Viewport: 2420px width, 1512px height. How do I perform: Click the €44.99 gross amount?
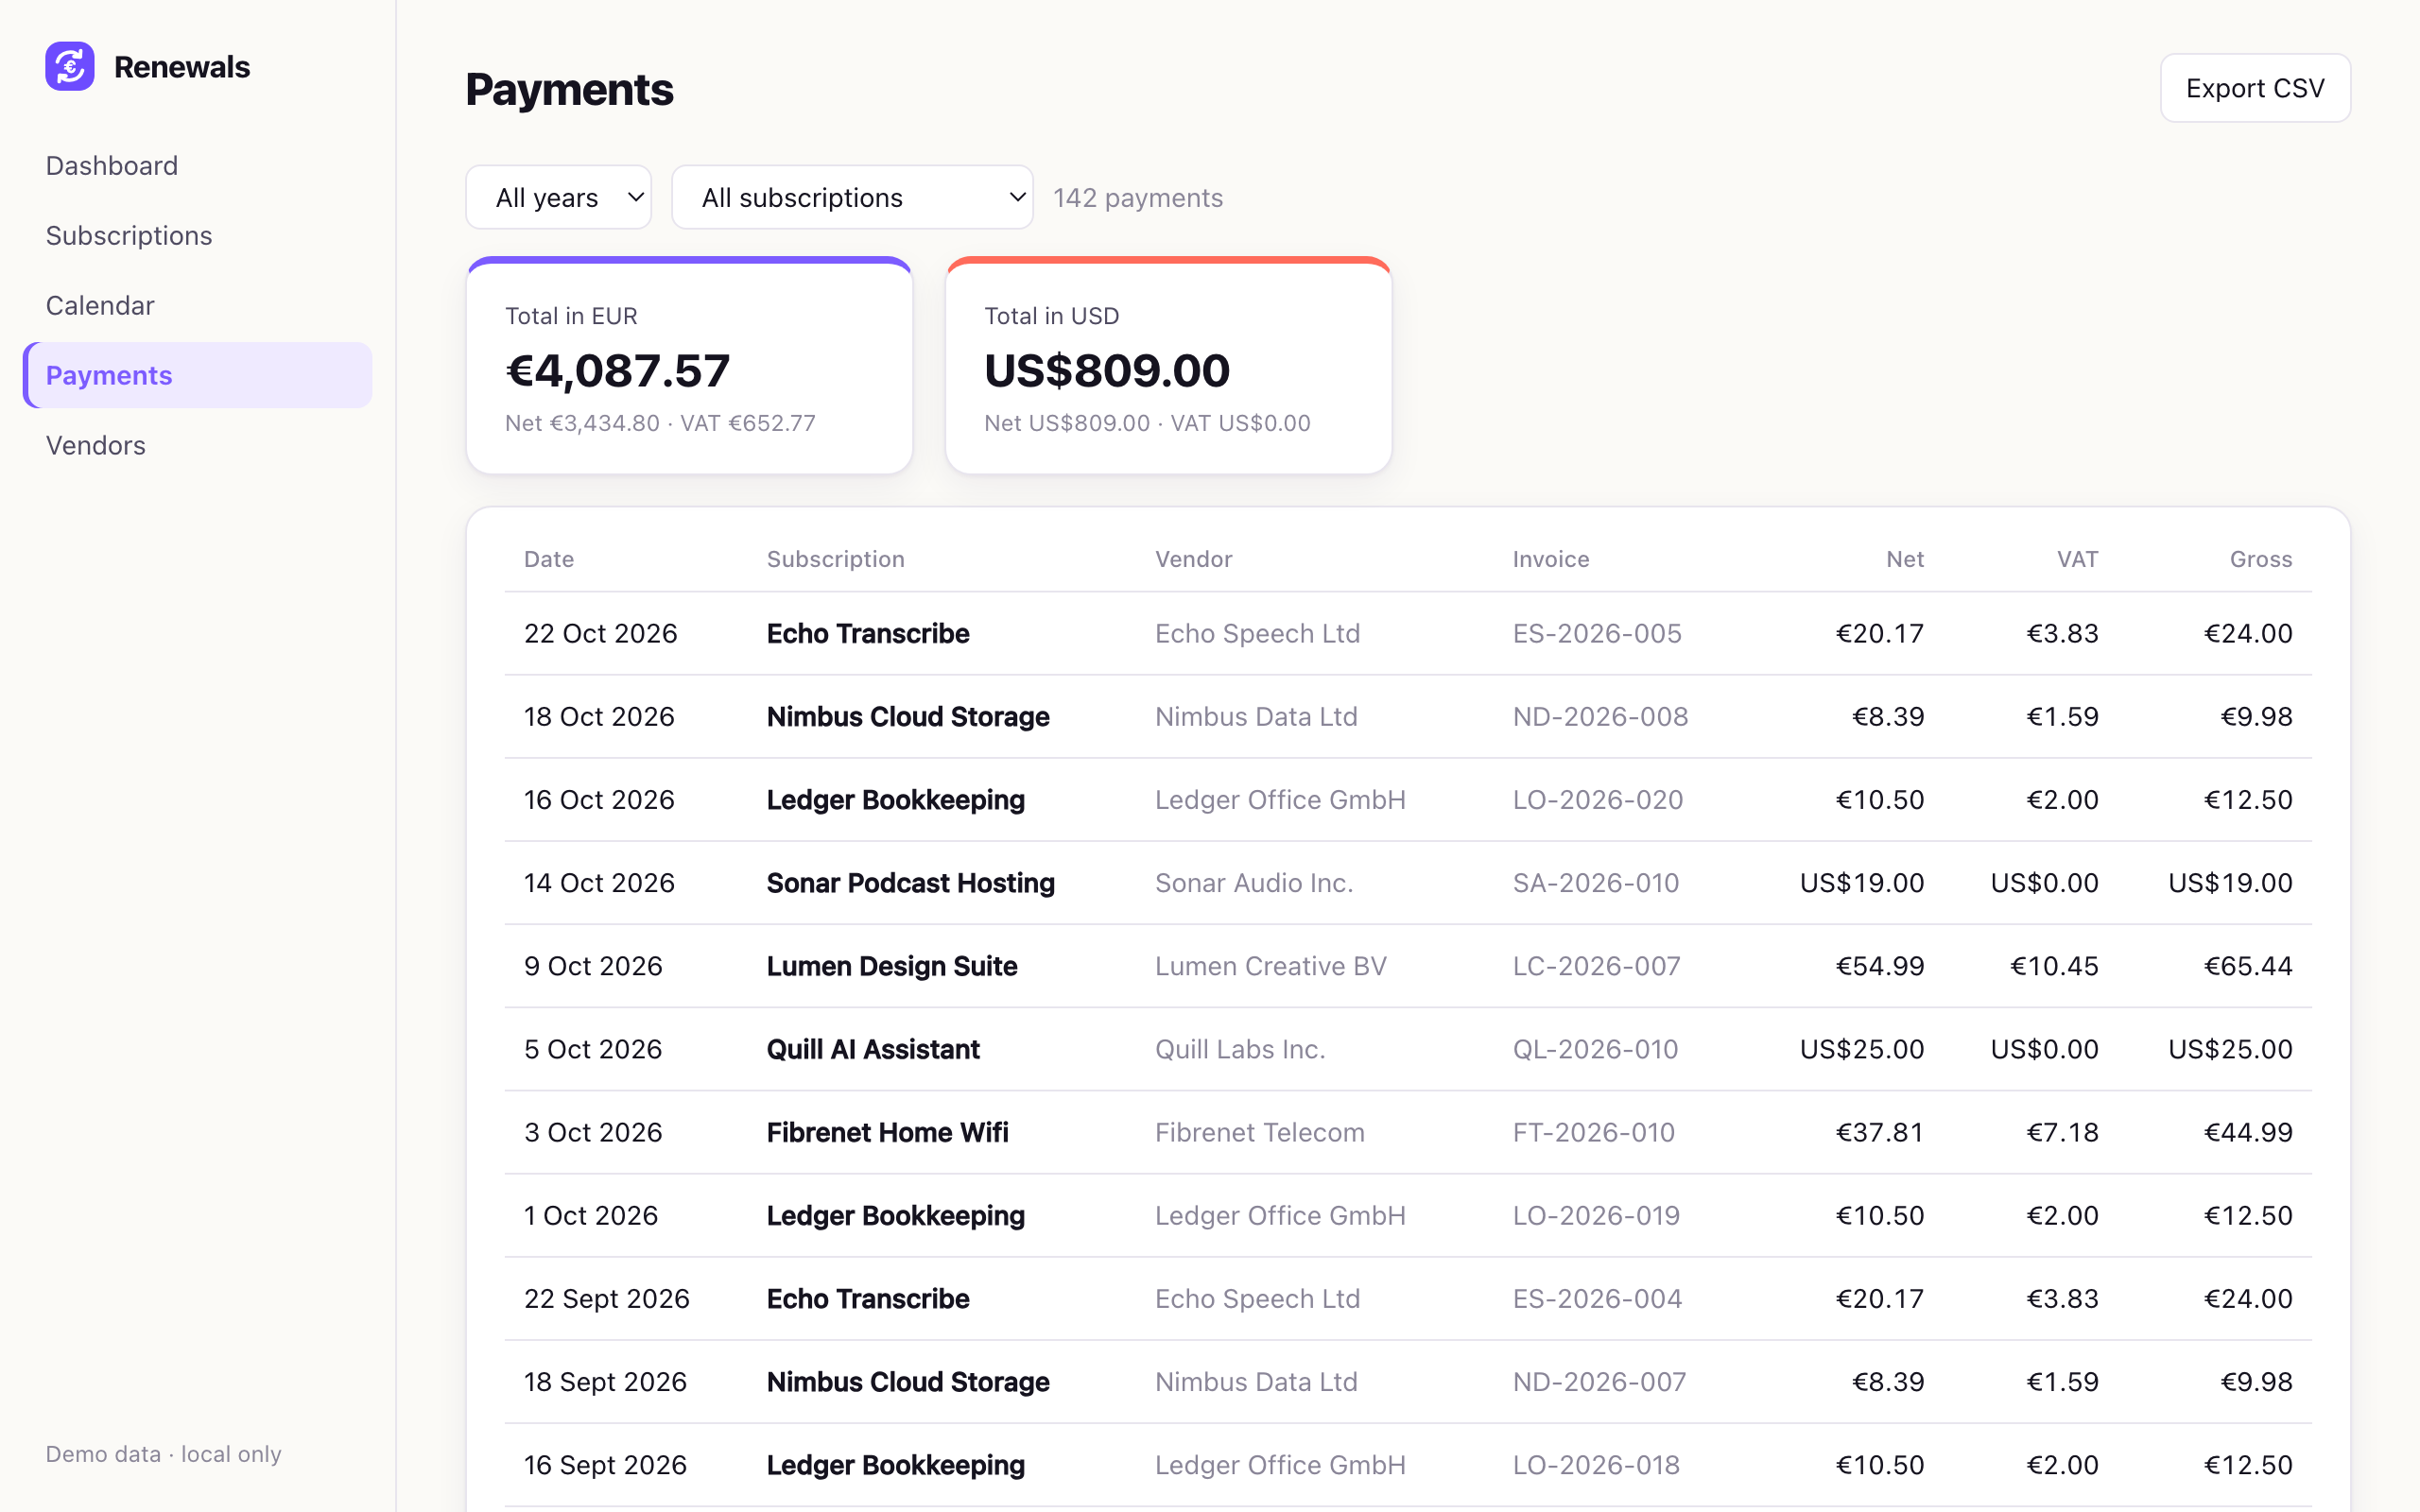[2248, 1131]
